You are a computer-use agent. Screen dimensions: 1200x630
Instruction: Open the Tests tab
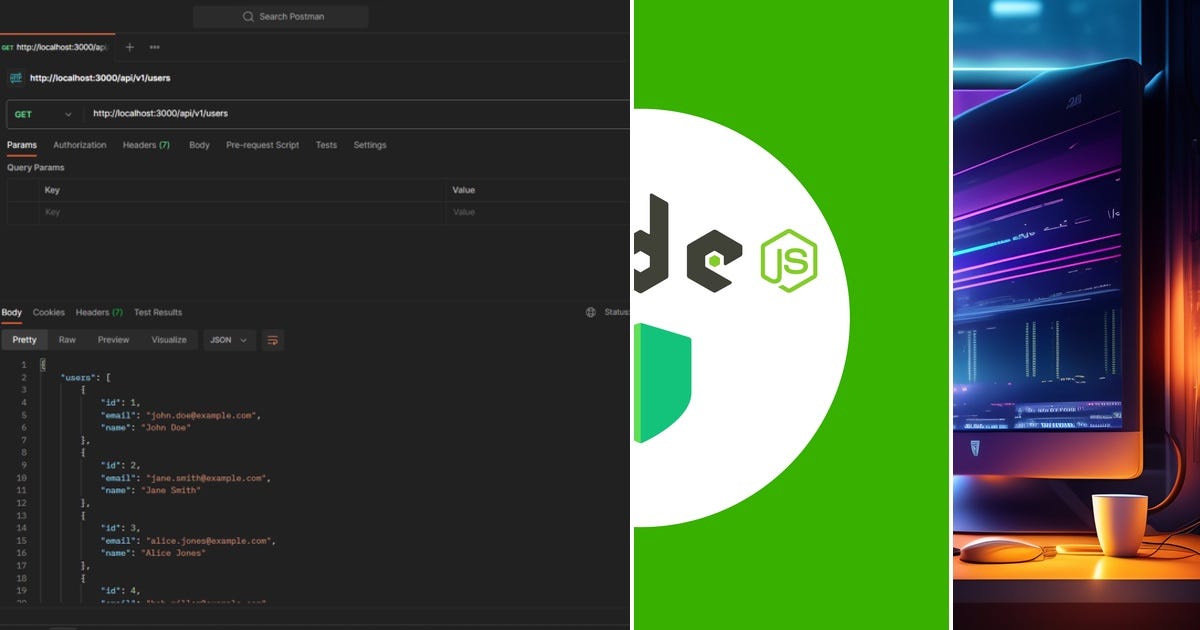point(326,145)
